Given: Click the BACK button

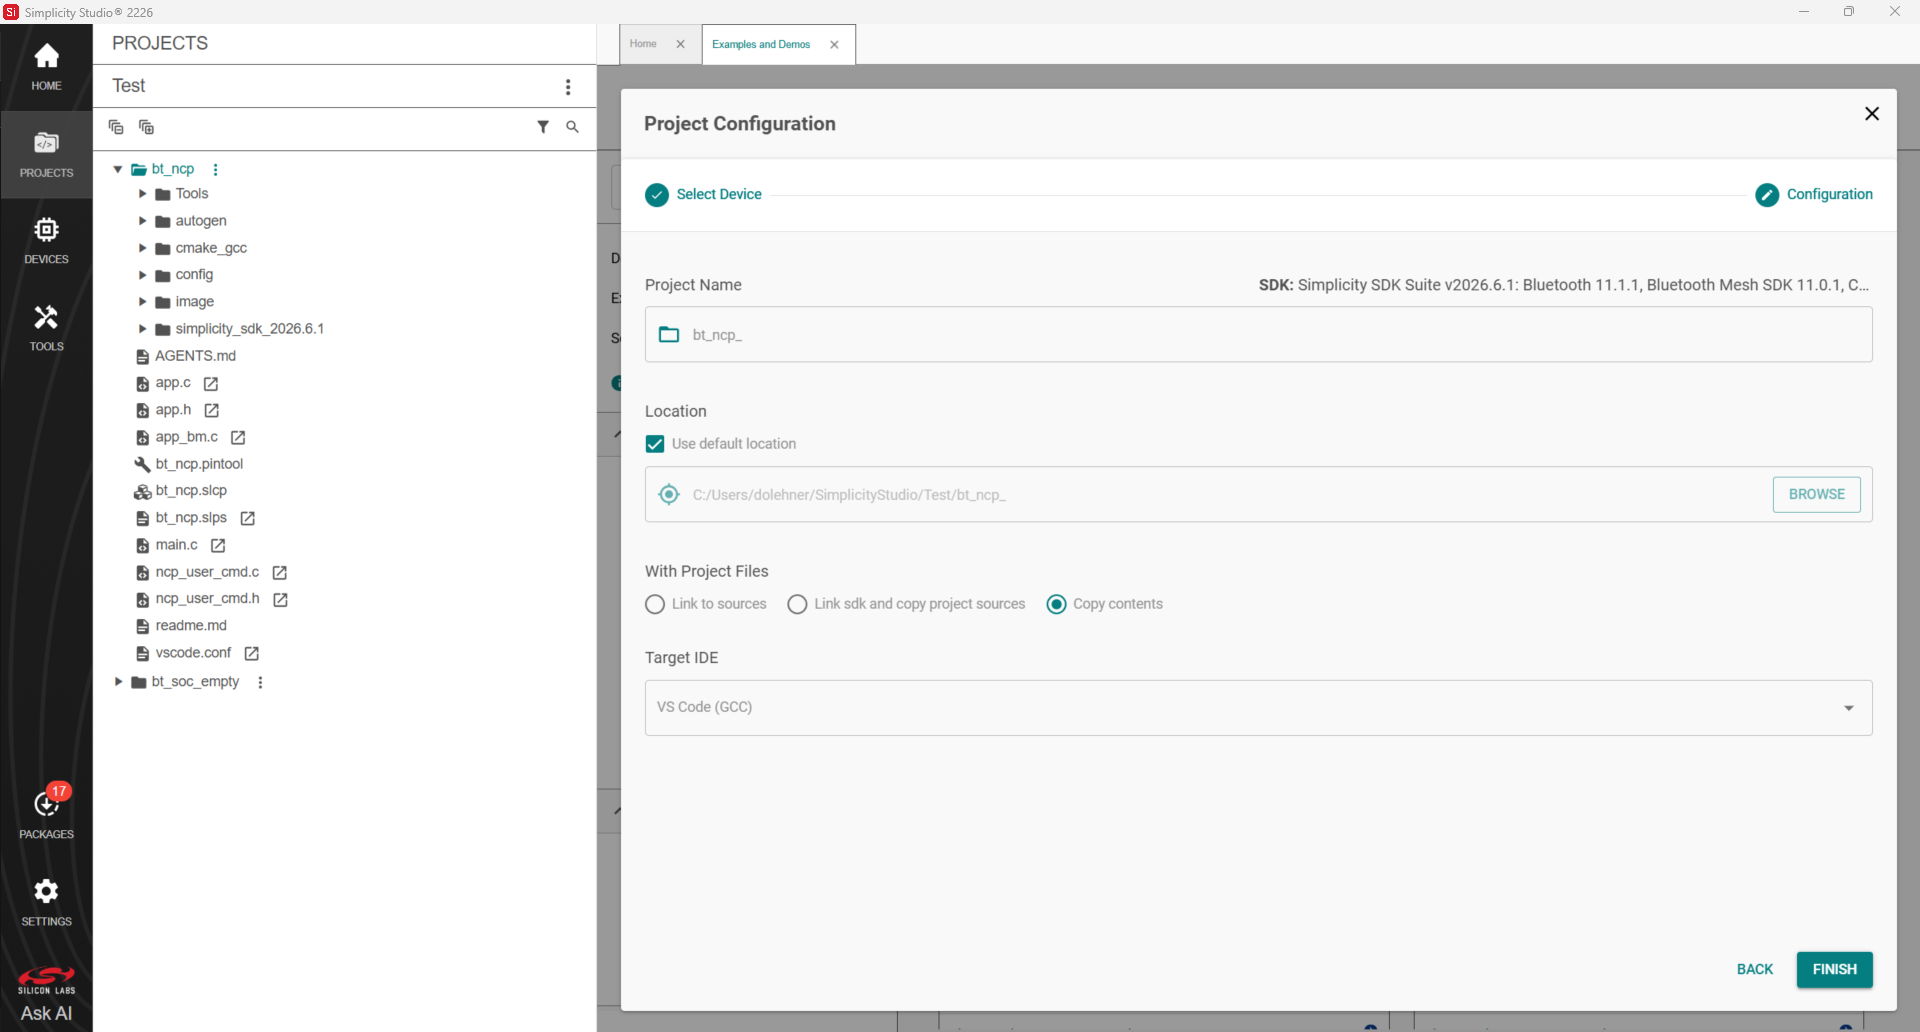Looking at the screenshot, I should [x=1754, y=969].
